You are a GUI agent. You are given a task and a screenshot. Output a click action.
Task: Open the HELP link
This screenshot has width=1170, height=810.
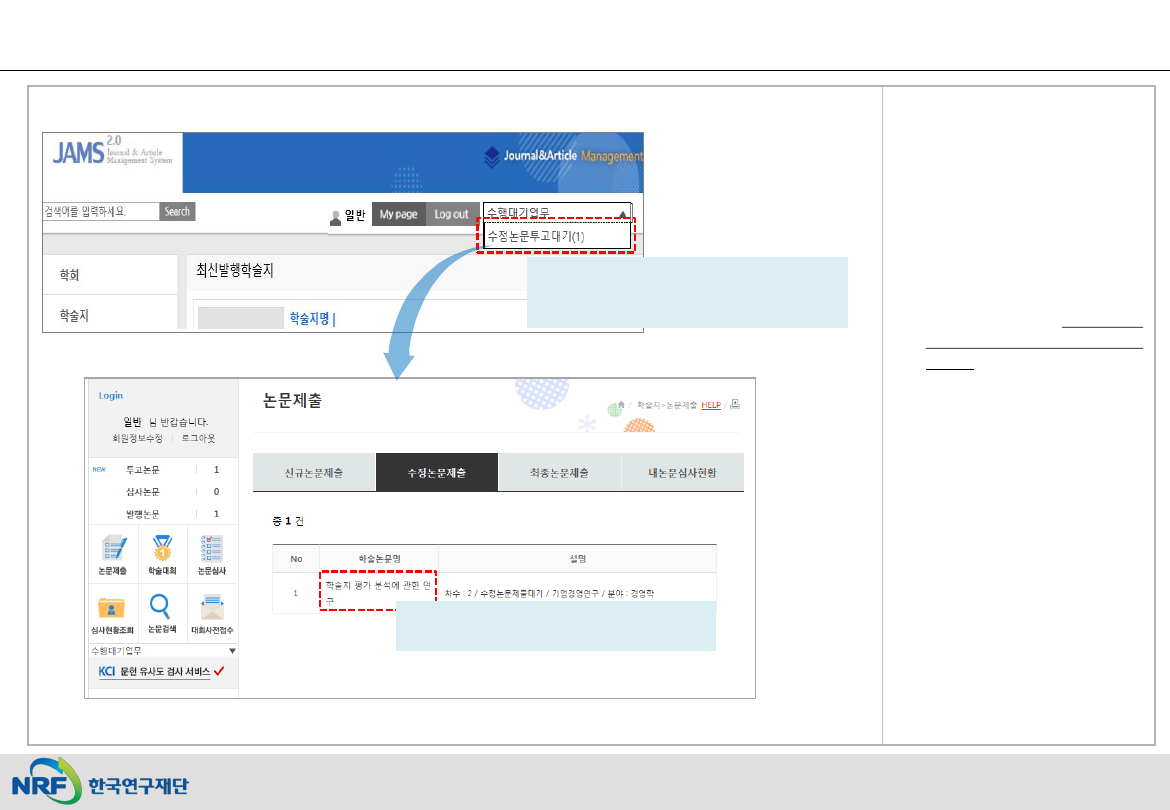pos(710,405)
